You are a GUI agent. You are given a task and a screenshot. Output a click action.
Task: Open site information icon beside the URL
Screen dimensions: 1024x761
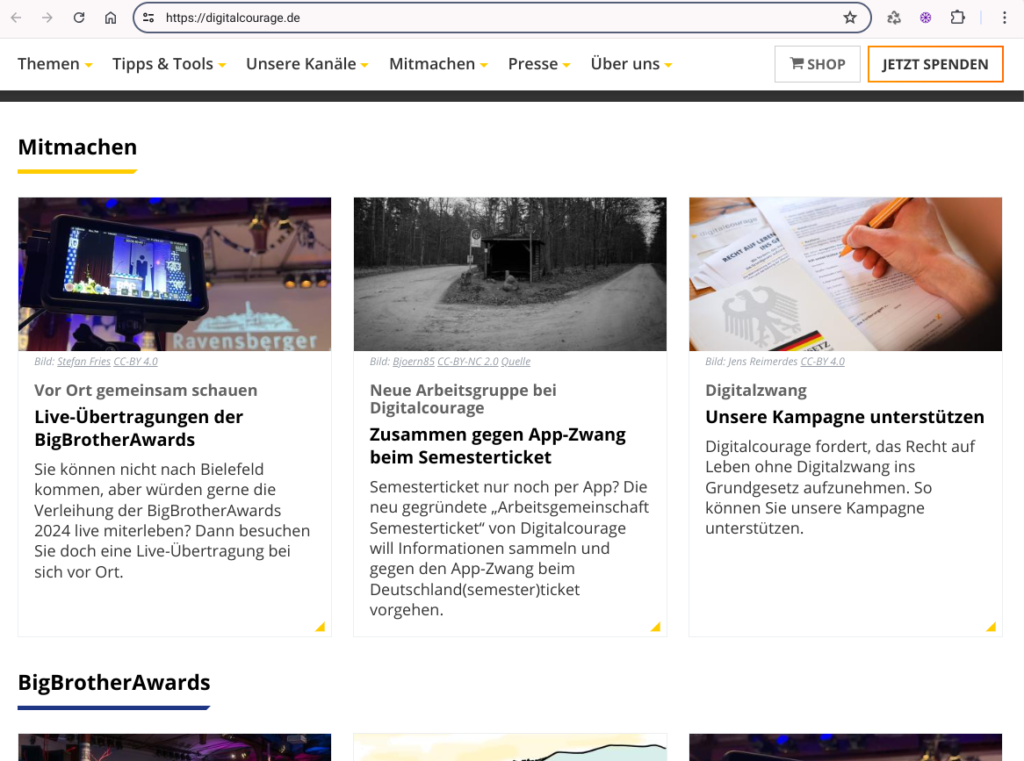click(149, 18)
